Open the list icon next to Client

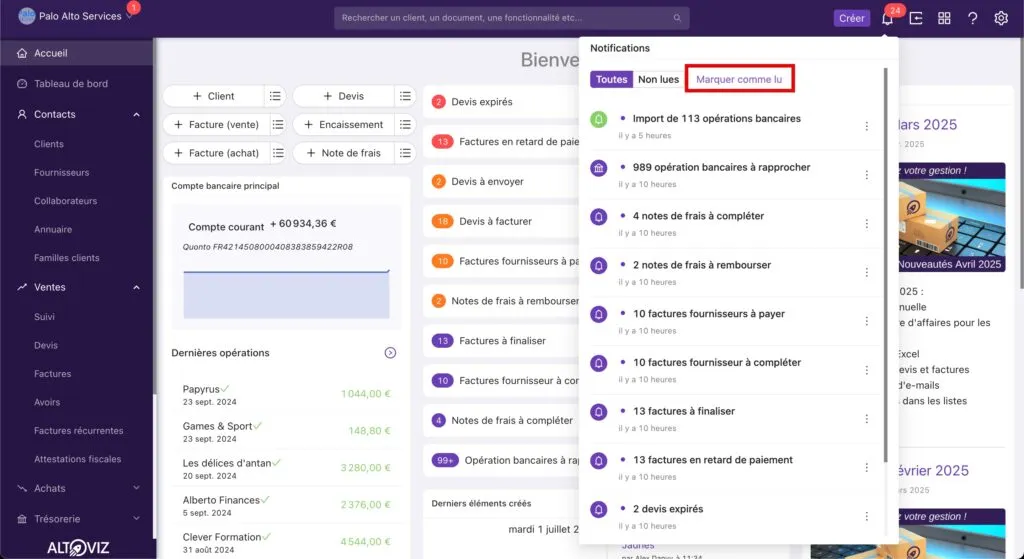click(275, 96)
